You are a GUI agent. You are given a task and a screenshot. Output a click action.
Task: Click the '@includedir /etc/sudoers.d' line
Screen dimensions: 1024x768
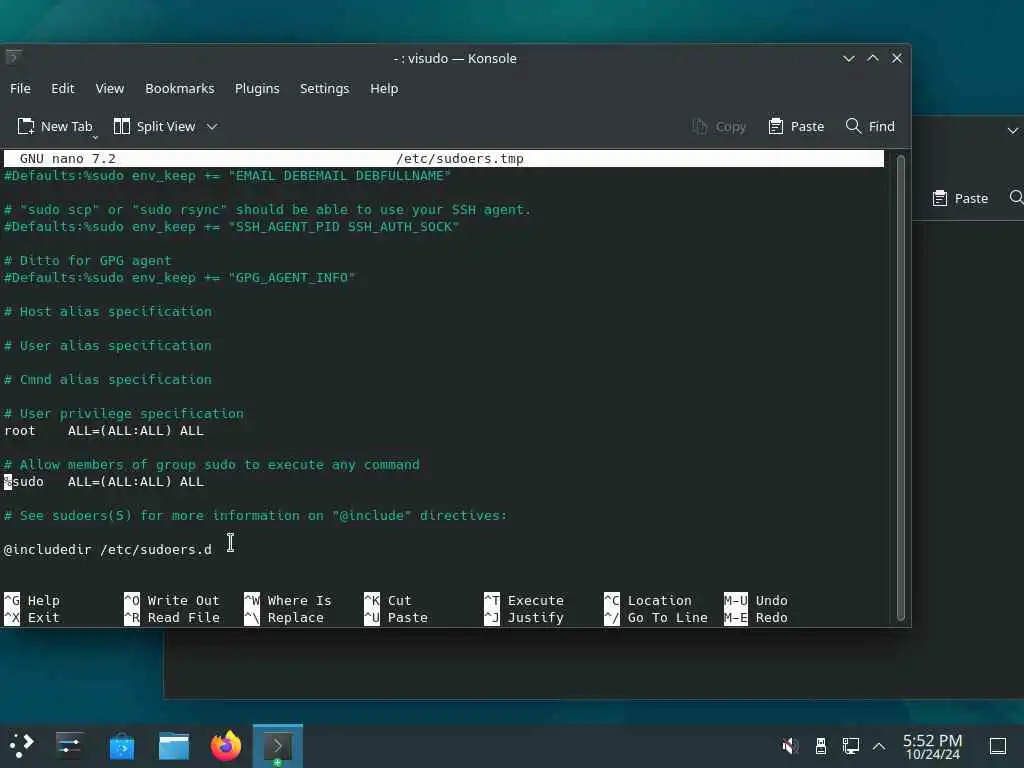point(108,550)
